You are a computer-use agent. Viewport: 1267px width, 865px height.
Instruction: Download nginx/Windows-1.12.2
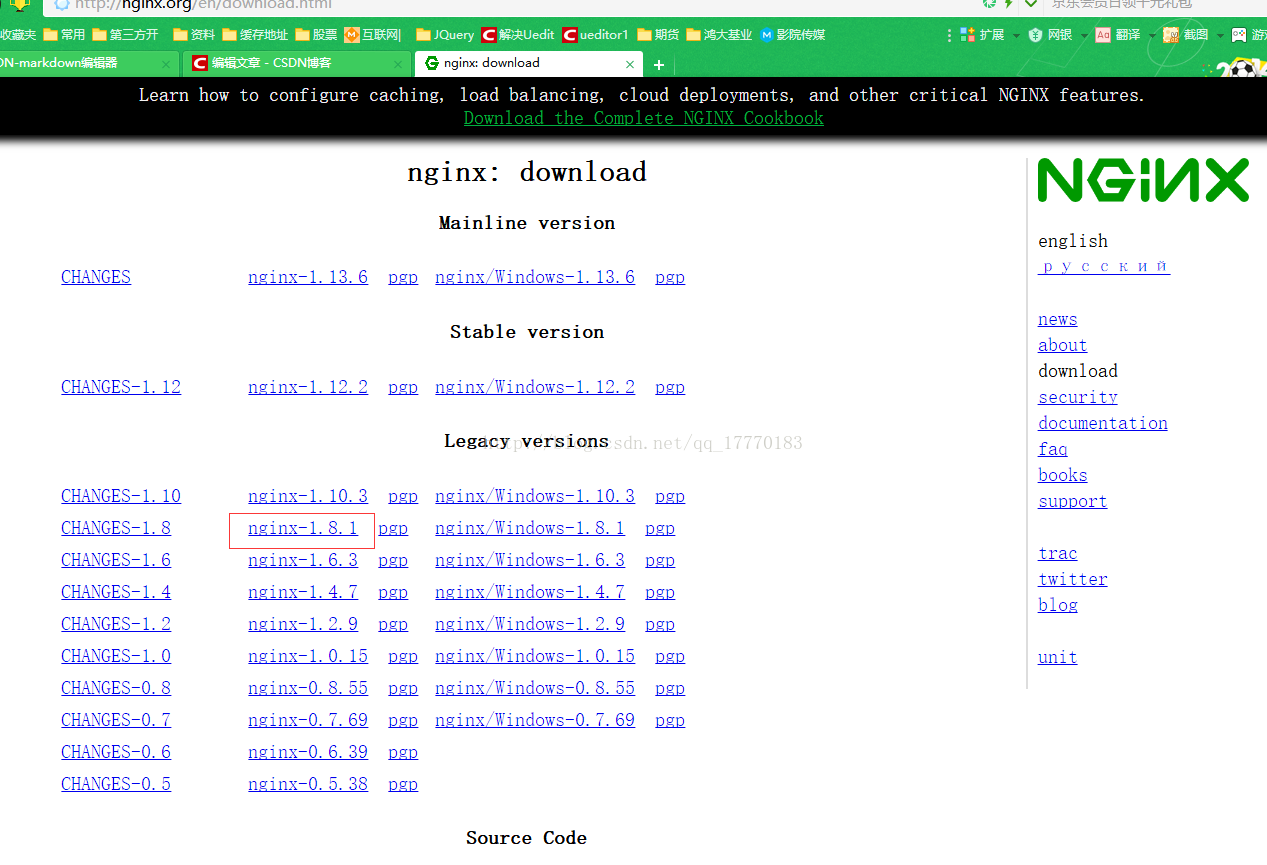(x=535, y=387)
